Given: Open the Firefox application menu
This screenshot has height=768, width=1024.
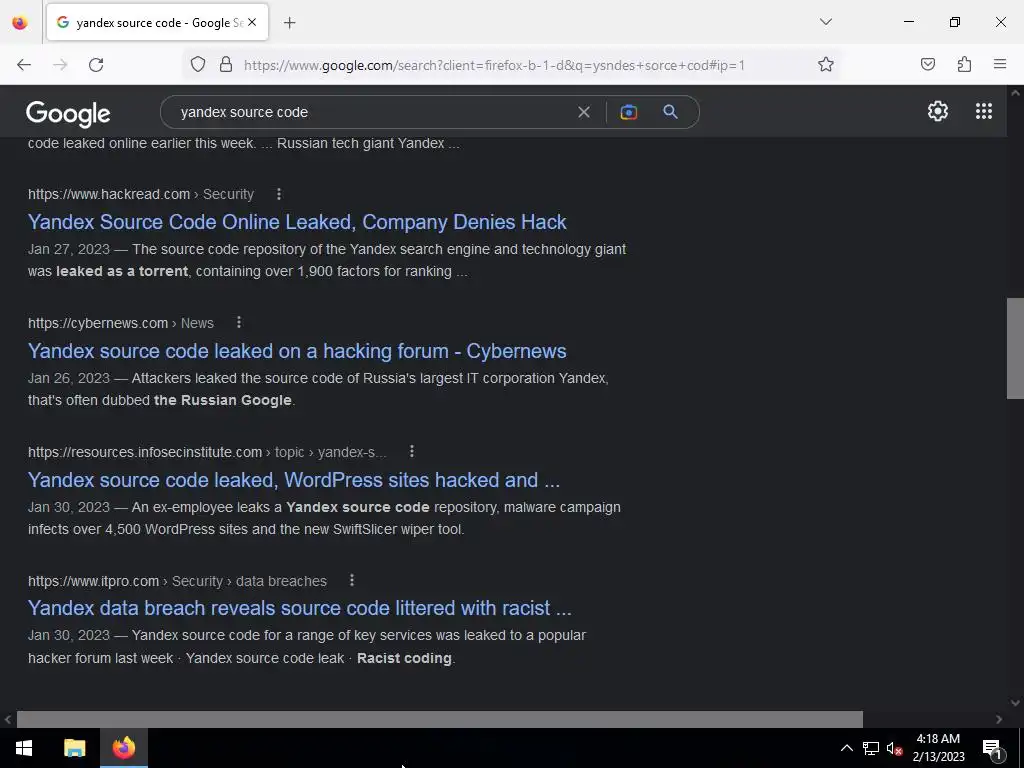Looking at the screenshot, I should tap(1000, 65).
